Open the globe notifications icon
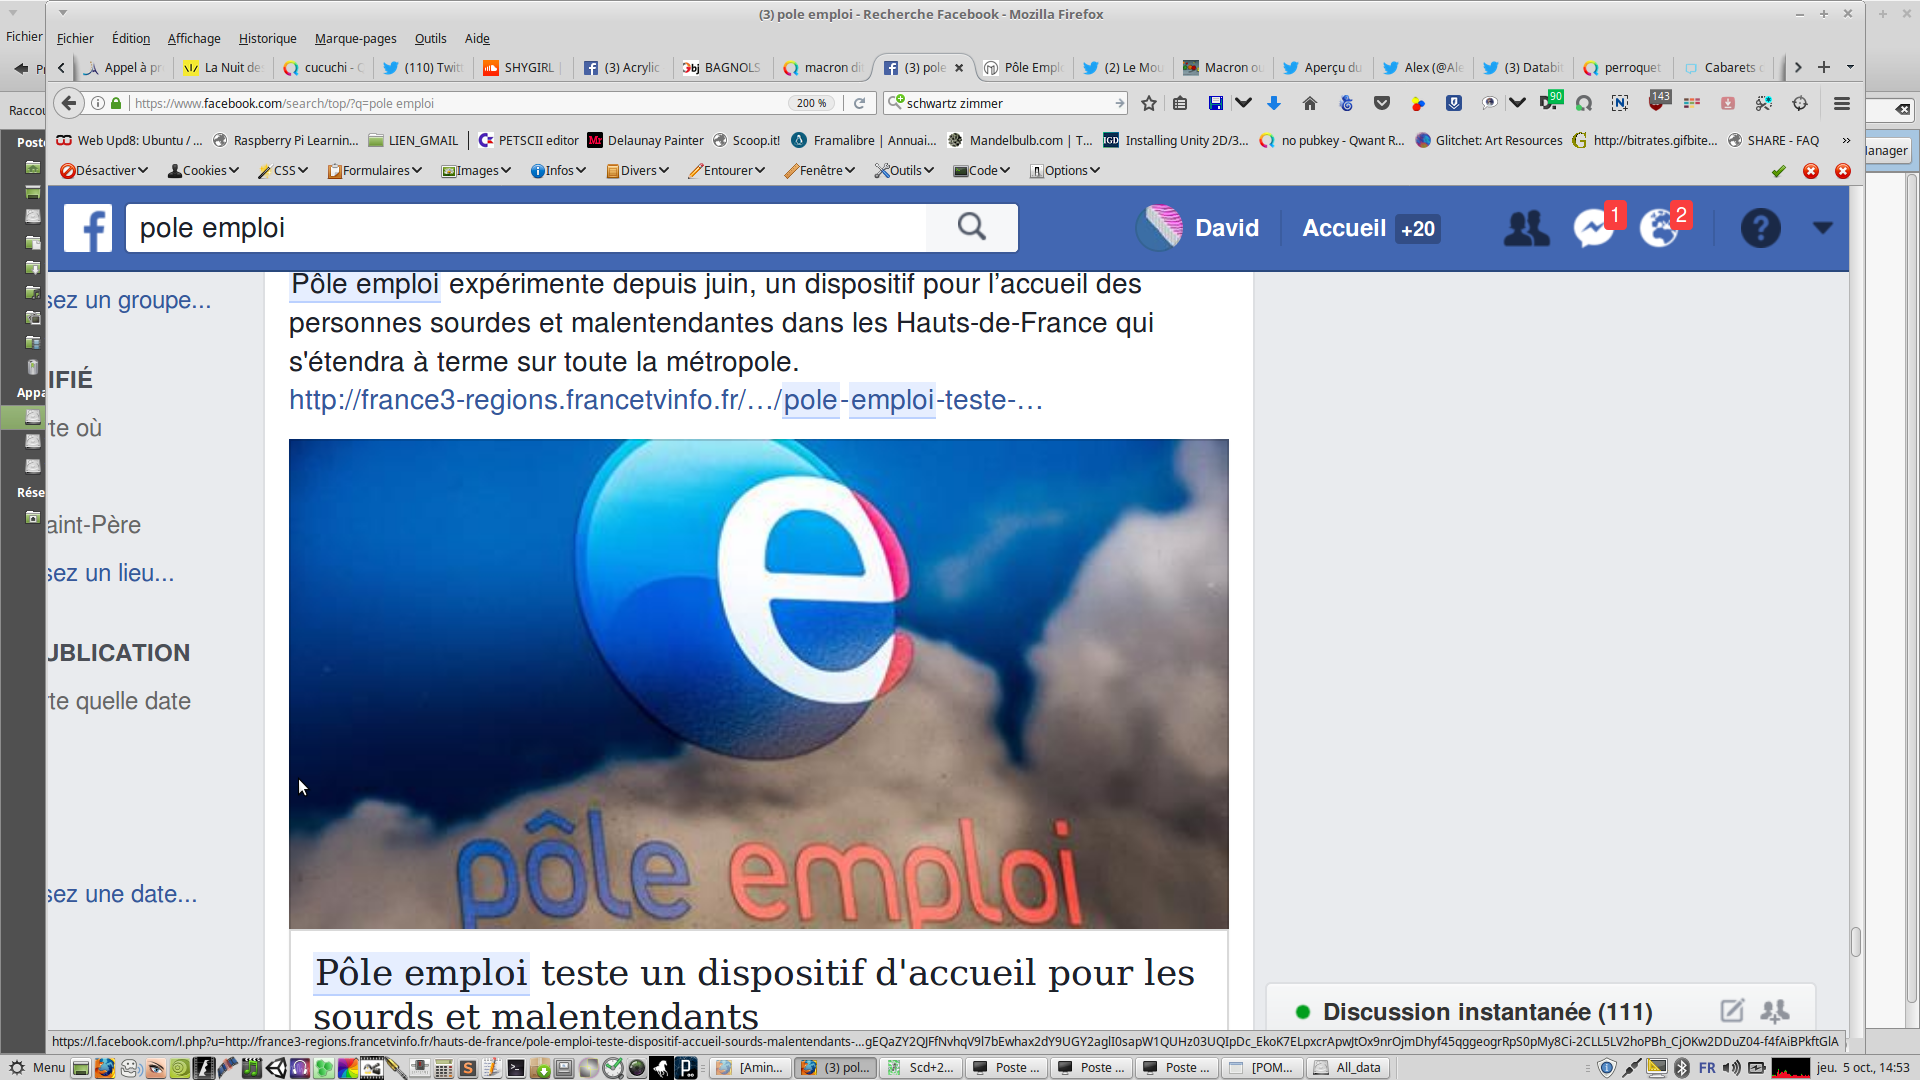Image resolution: width=1920 pixels, height=1080 pixels. [x=1659, y=228]
